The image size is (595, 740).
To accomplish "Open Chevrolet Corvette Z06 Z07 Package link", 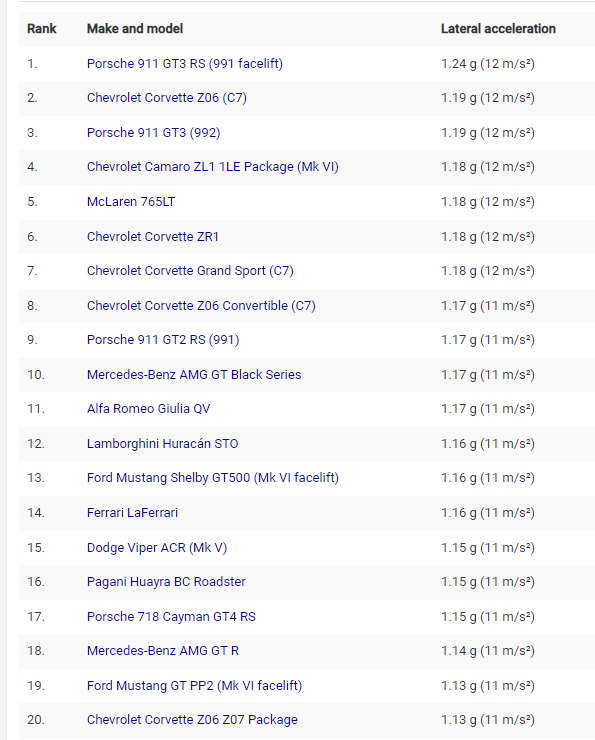I will [192, 720].
